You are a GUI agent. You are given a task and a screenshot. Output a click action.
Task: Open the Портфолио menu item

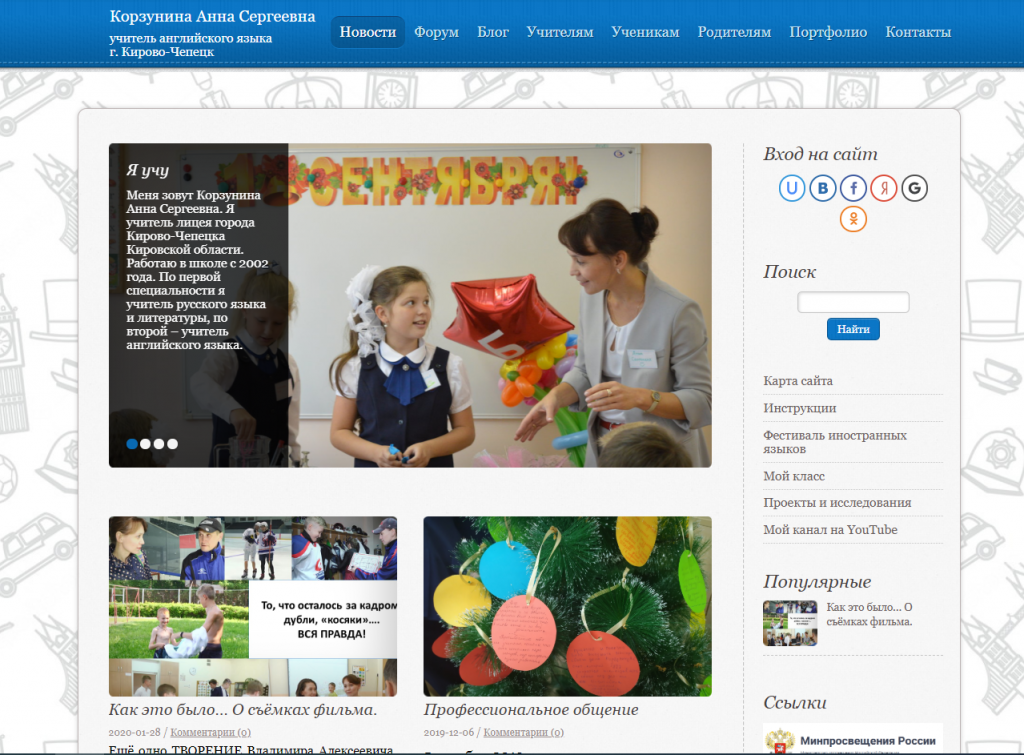(828, 32)
